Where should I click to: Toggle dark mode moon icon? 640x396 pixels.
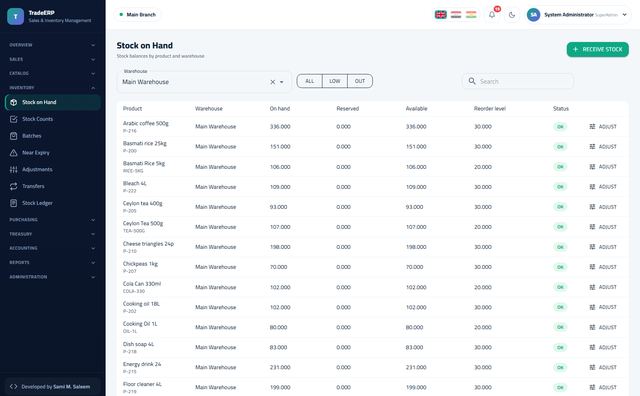click(512, 15)
